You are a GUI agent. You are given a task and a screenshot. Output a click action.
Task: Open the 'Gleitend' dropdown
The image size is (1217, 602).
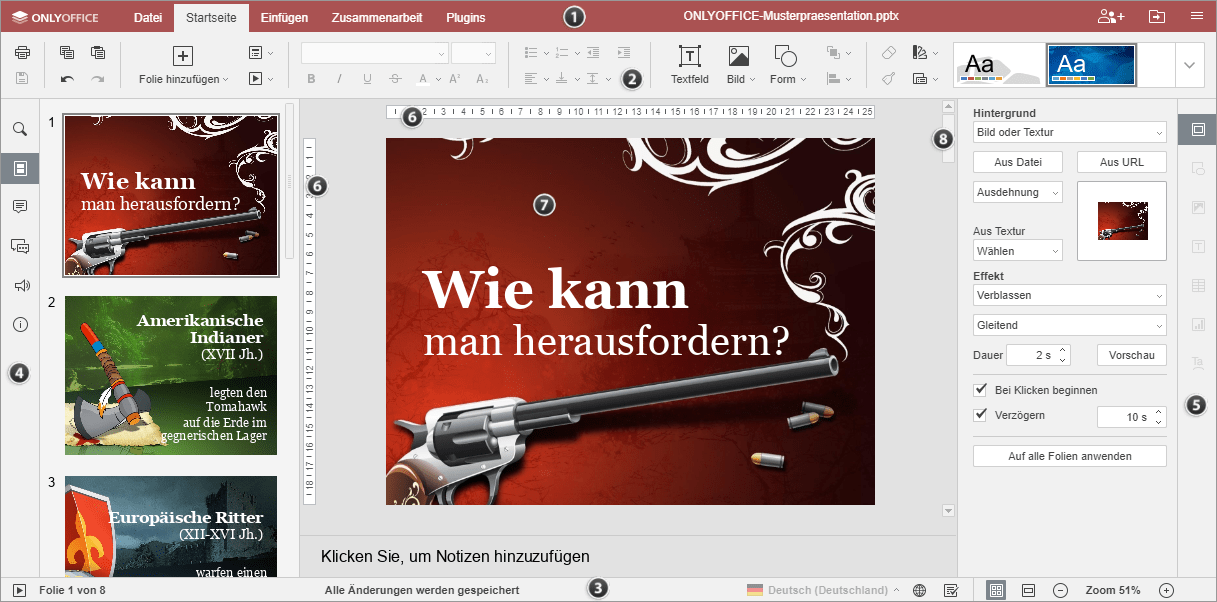point(1069,325)
